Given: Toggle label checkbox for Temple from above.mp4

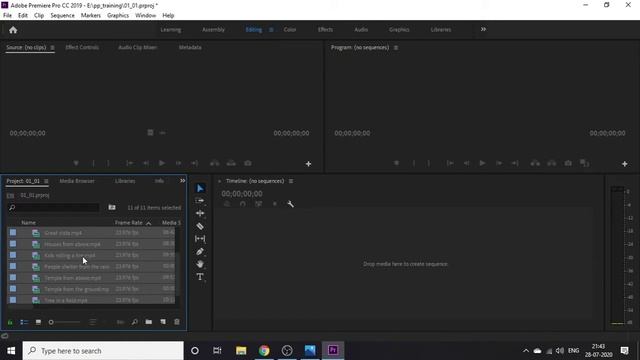Looking at the screenshot, I should pyautogui.click(x=13, y=278).
